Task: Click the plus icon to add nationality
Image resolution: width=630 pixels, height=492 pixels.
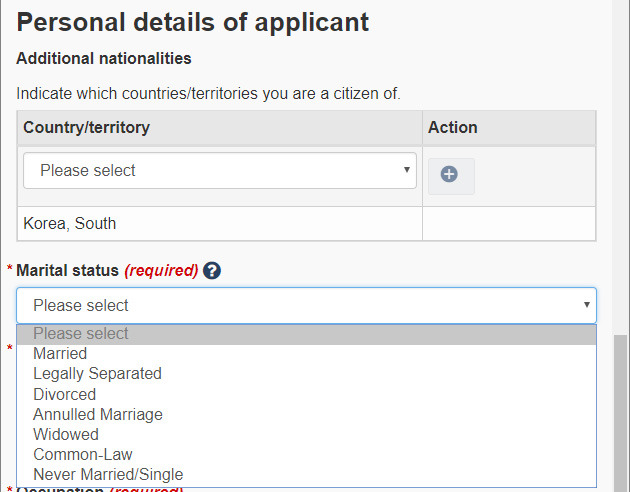Action: click(451, 176)
